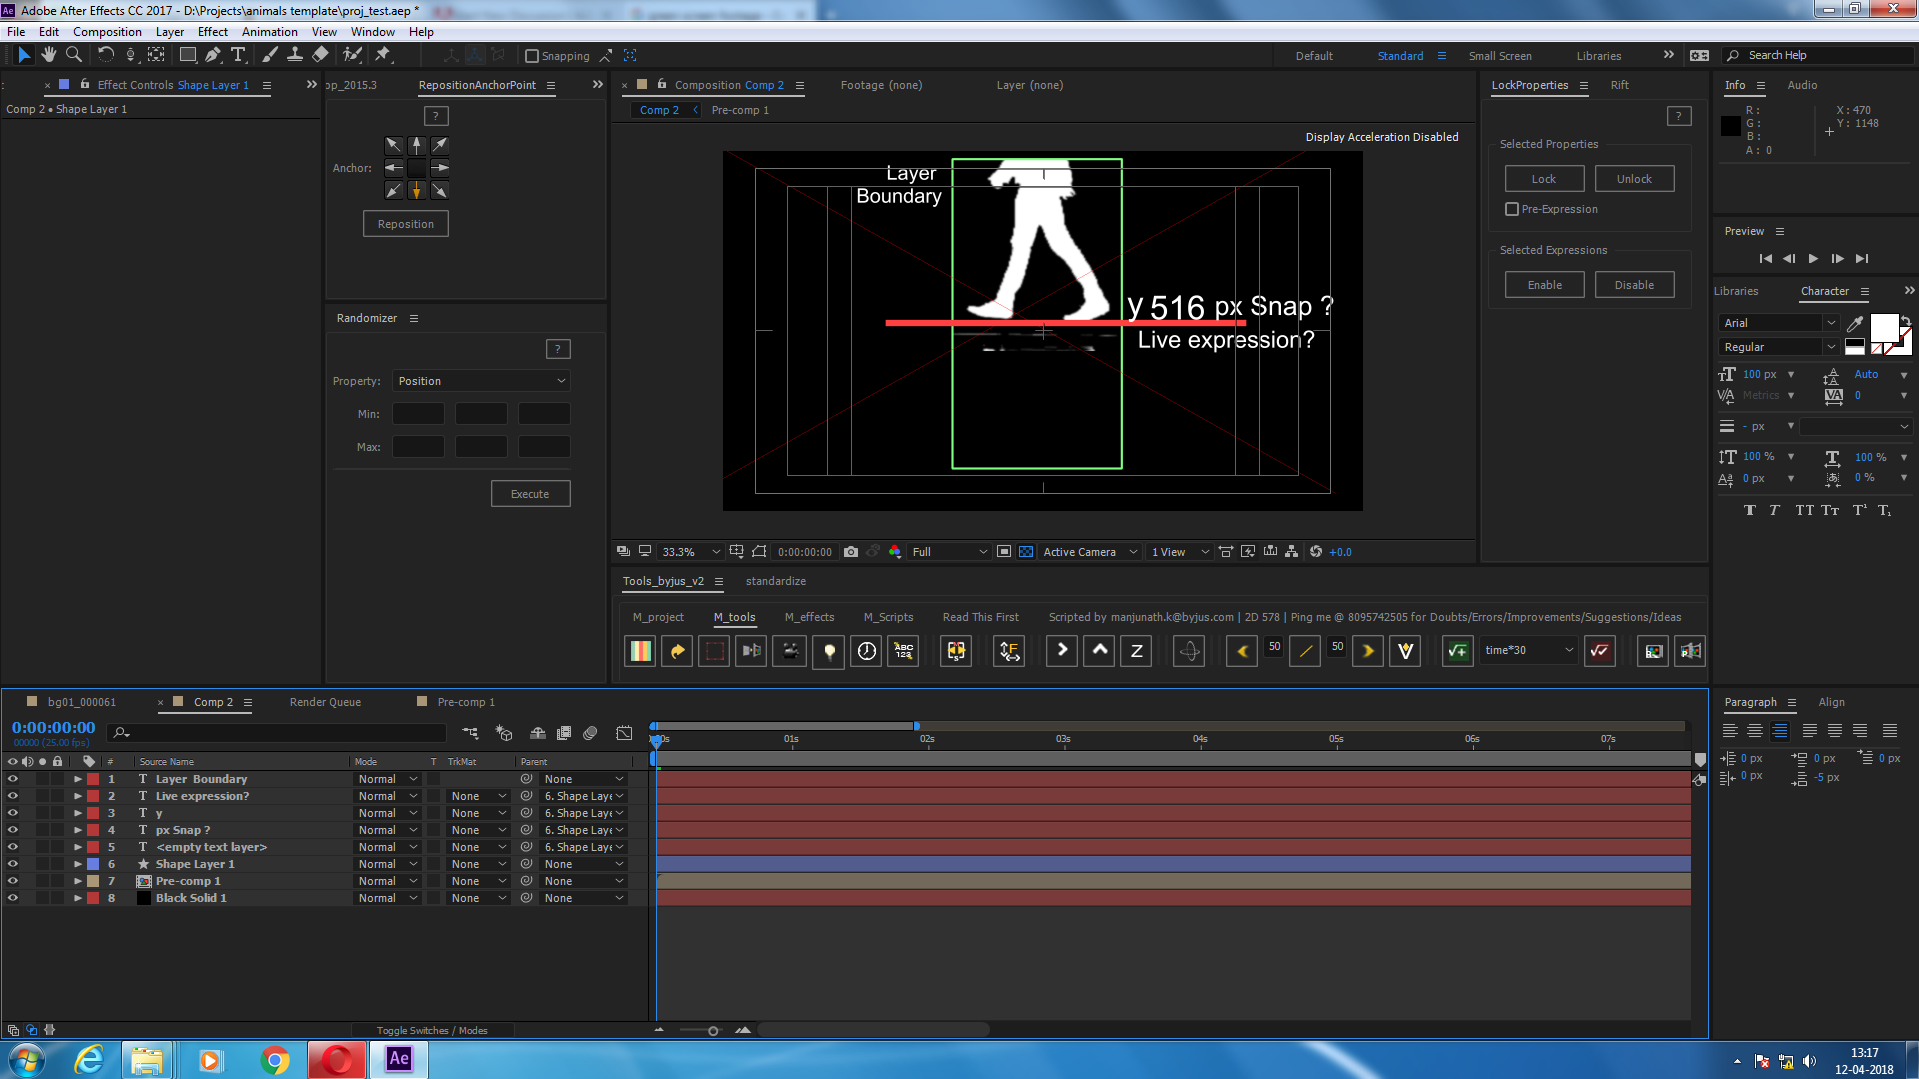
Task: Click the Lock button
Action: pyautogui.click(x=1544, y=179)
